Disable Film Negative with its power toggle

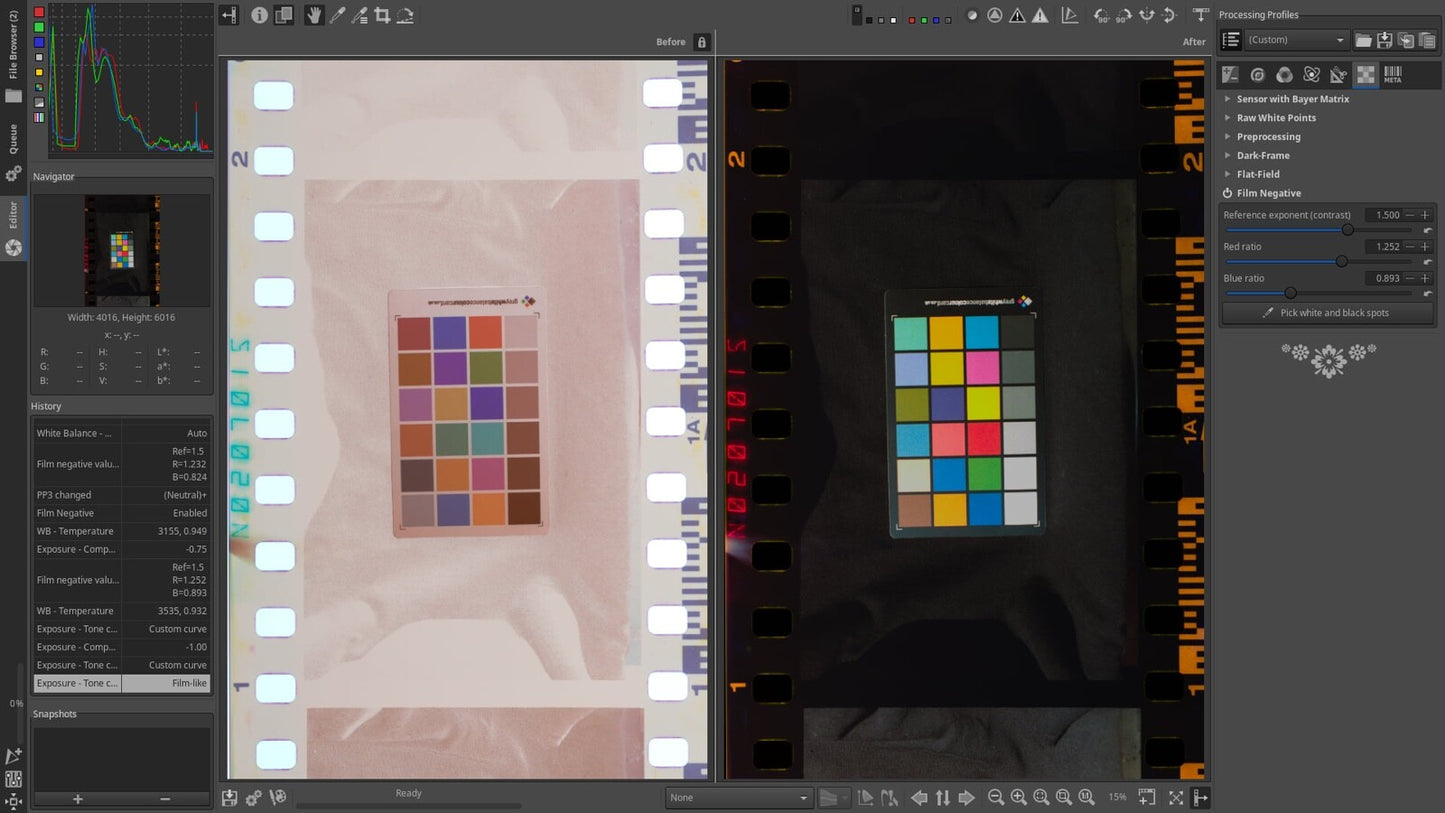pyautogui.click(x=1228, y=193)
